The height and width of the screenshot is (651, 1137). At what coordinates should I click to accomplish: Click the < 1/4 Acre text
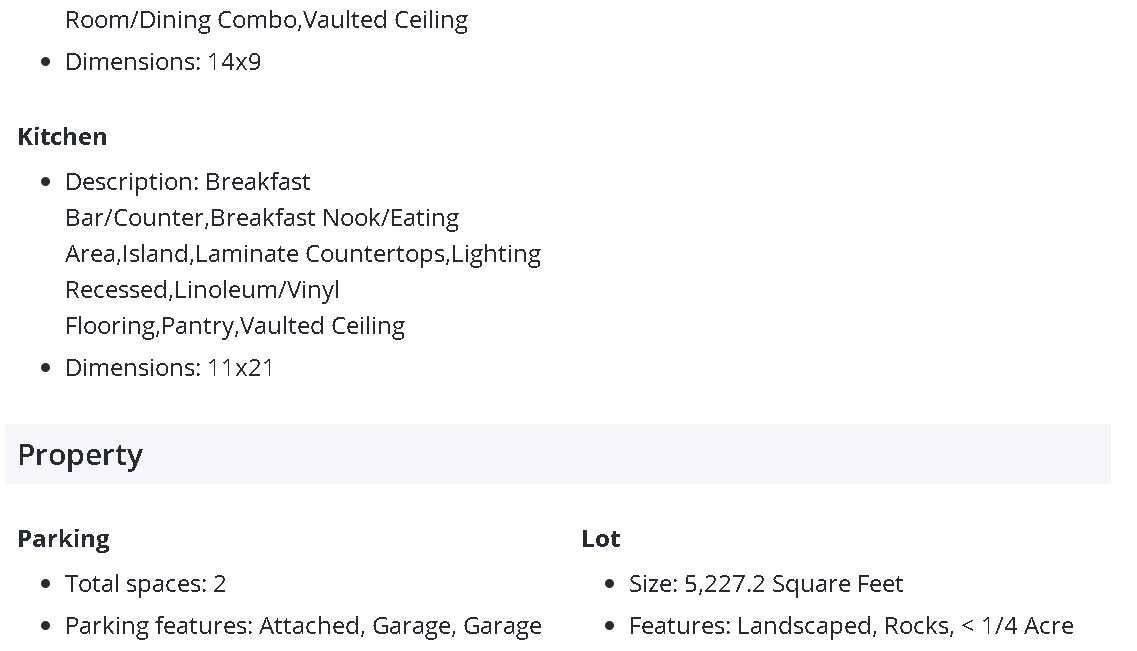1017,625
